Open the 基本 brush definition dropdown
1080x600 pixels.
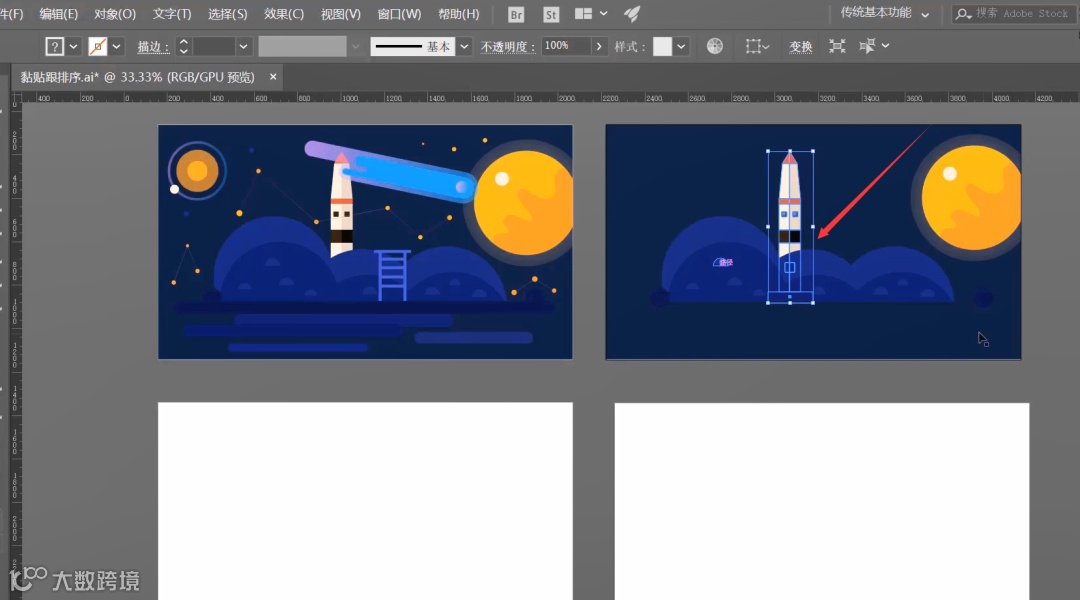pos(464,47)
